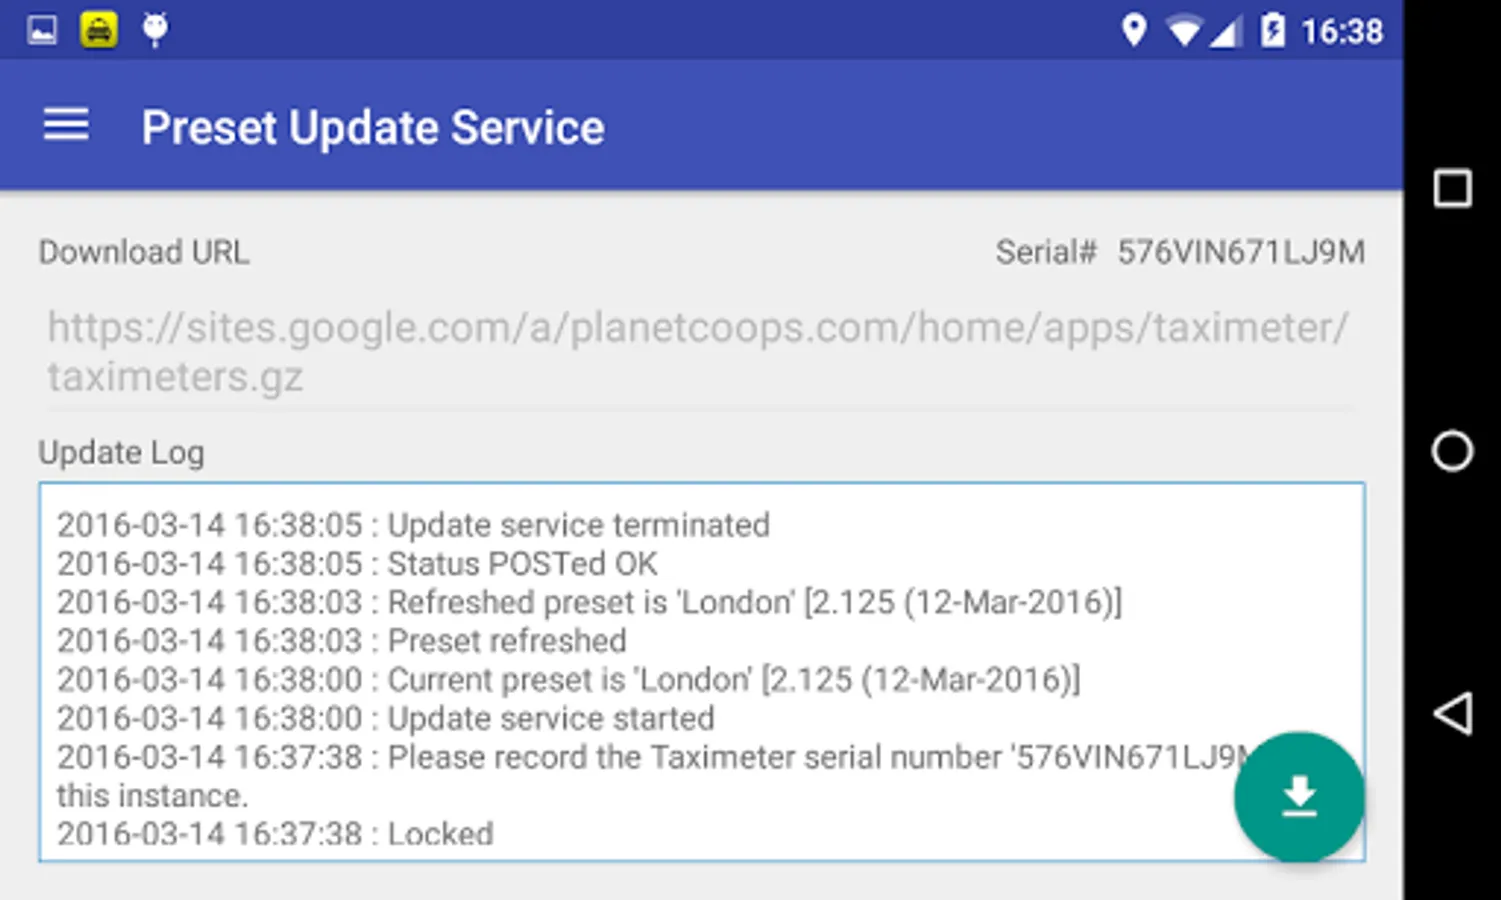Click the Update Log heading label
Screen dimensions: 1501x900
click(121, 453)
